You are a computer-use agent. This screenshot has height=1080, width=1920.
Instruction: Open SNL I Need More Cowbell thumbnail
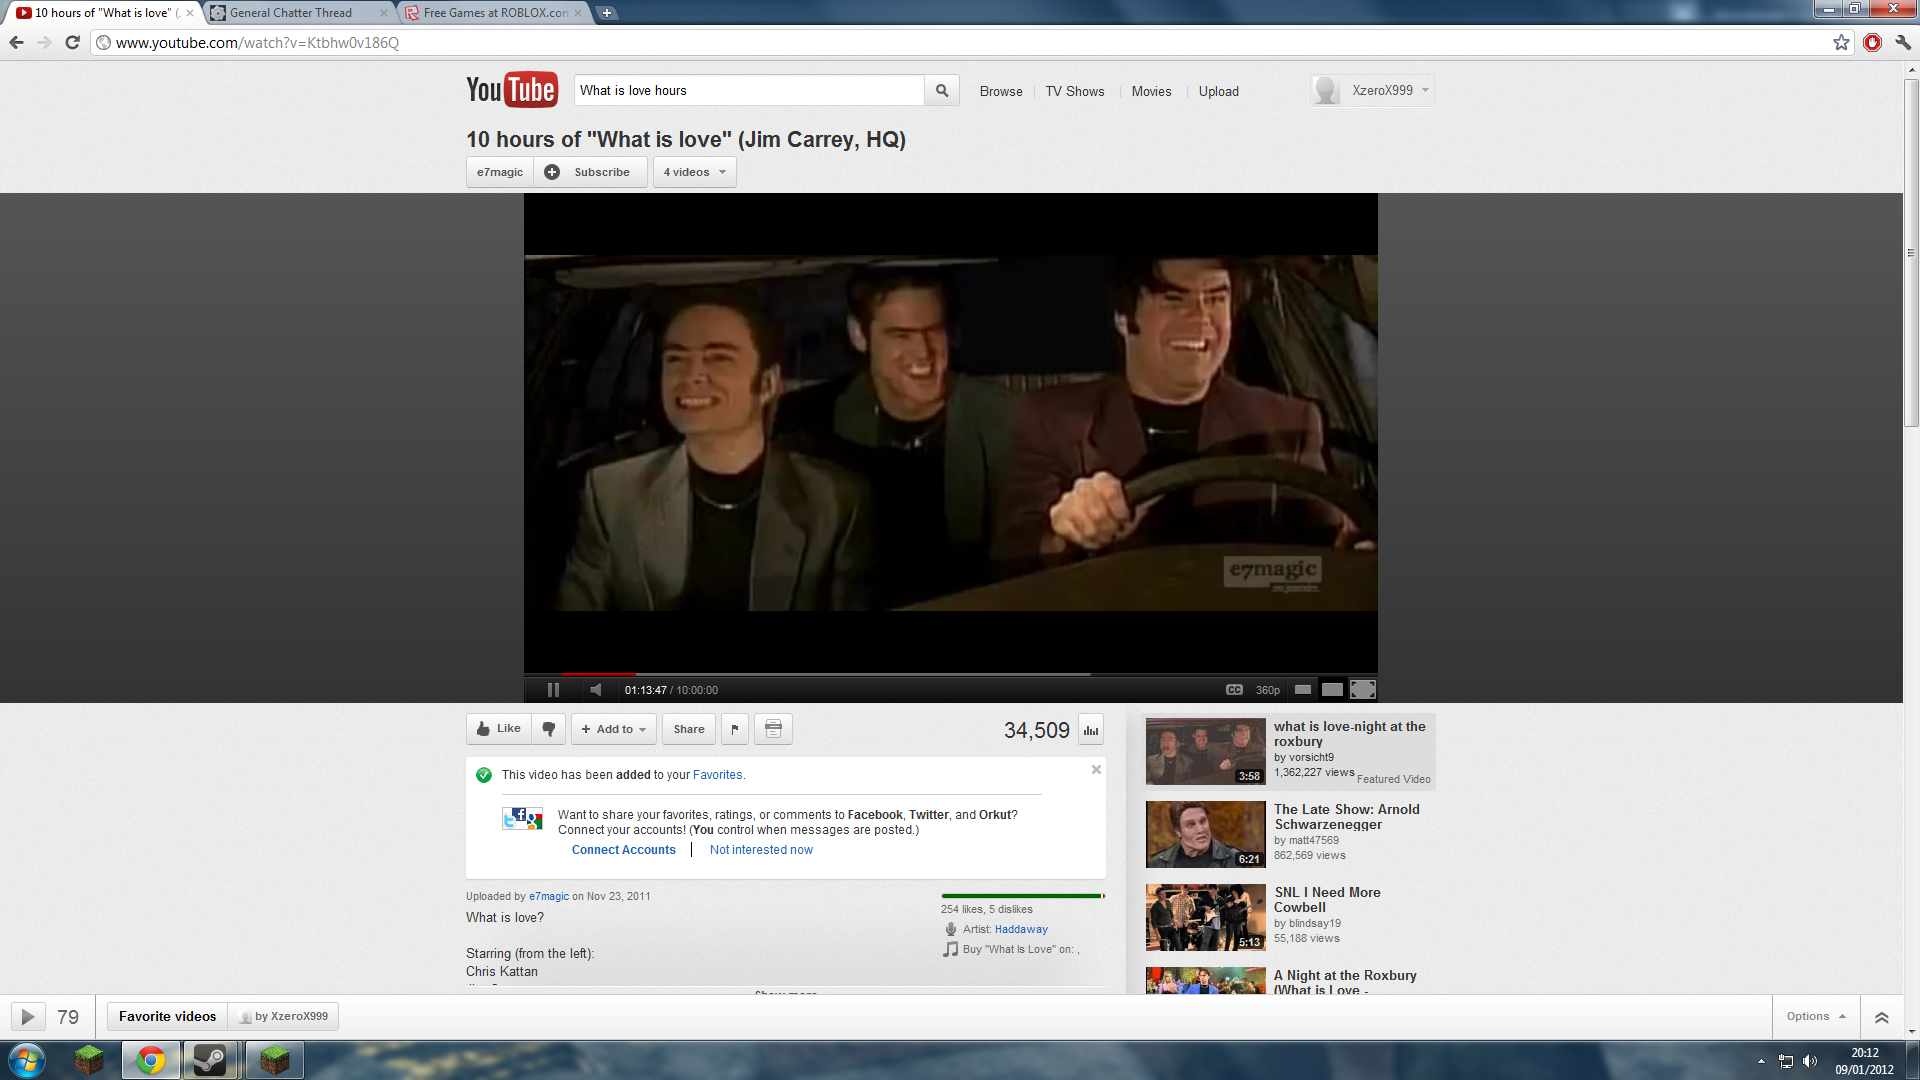(1206, 917)
